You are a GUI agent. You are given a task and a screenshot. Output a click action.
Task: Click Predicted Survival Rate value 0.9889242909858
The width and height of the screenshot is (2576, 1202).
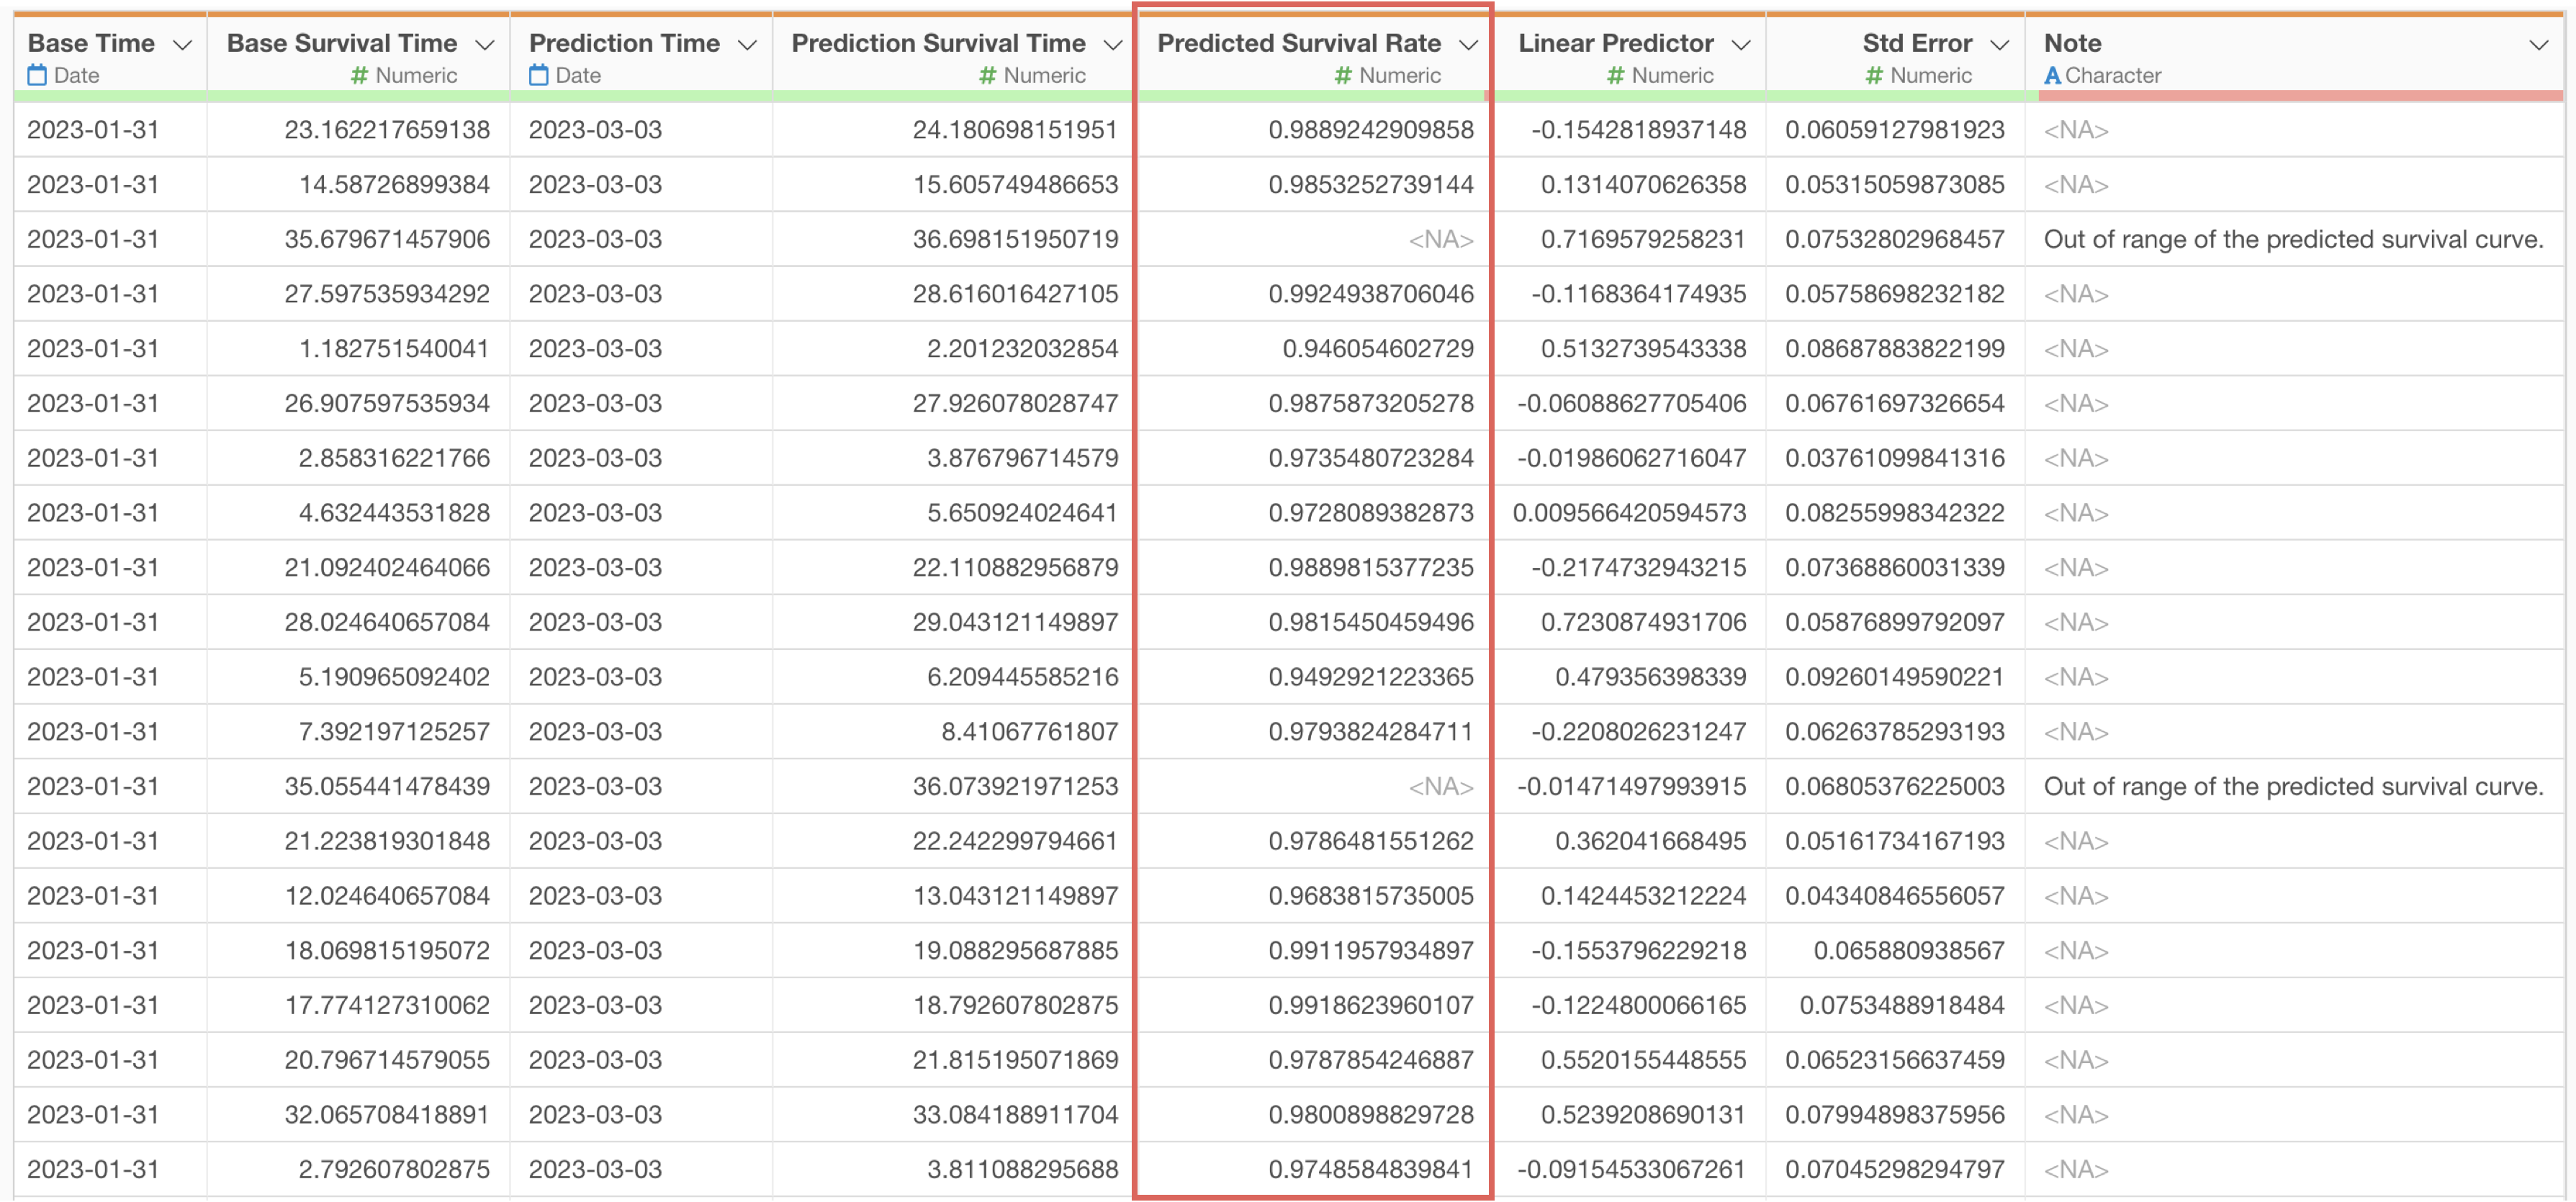point(1371,130)
